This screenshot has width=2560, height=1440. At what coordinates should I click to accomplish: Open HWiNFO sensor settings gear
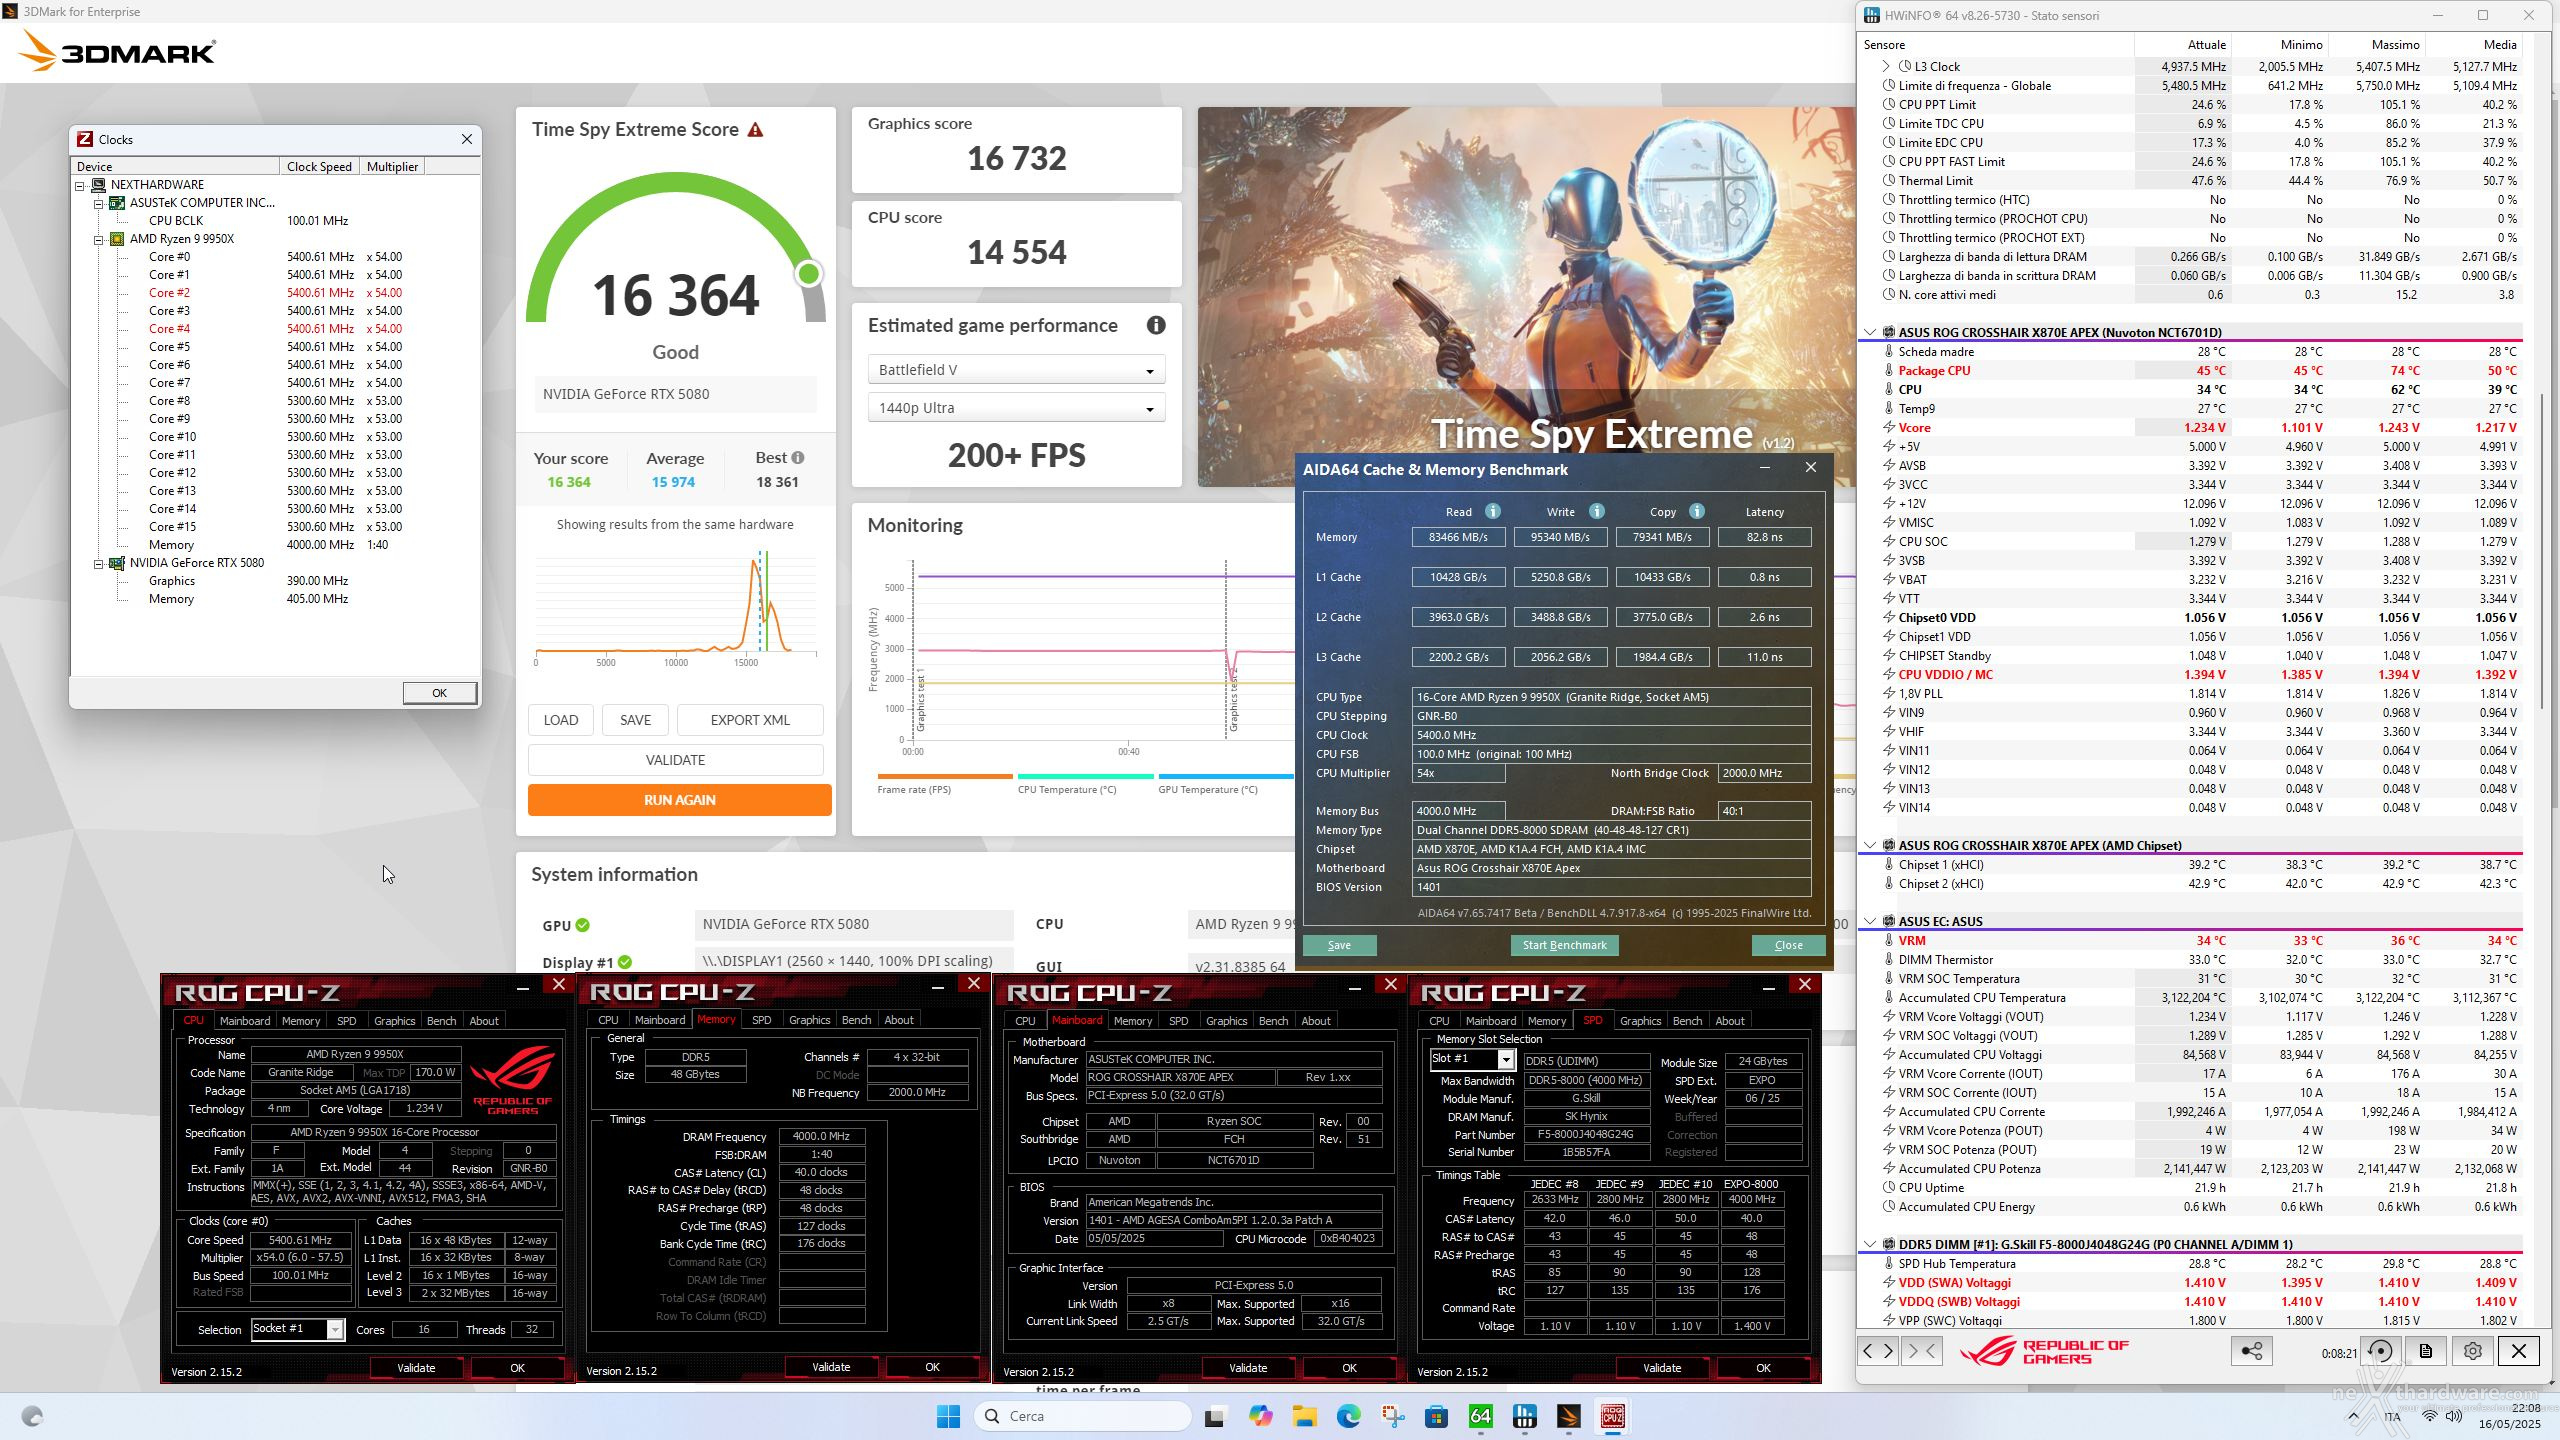pyautogui.click(x=2473, y=1351)
